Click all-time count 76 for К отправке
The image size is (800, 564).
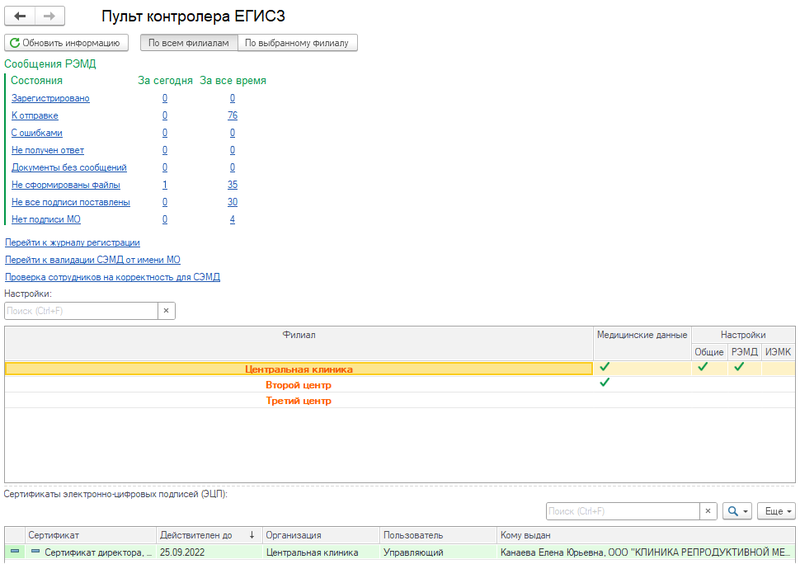click(x=233, y=115)
